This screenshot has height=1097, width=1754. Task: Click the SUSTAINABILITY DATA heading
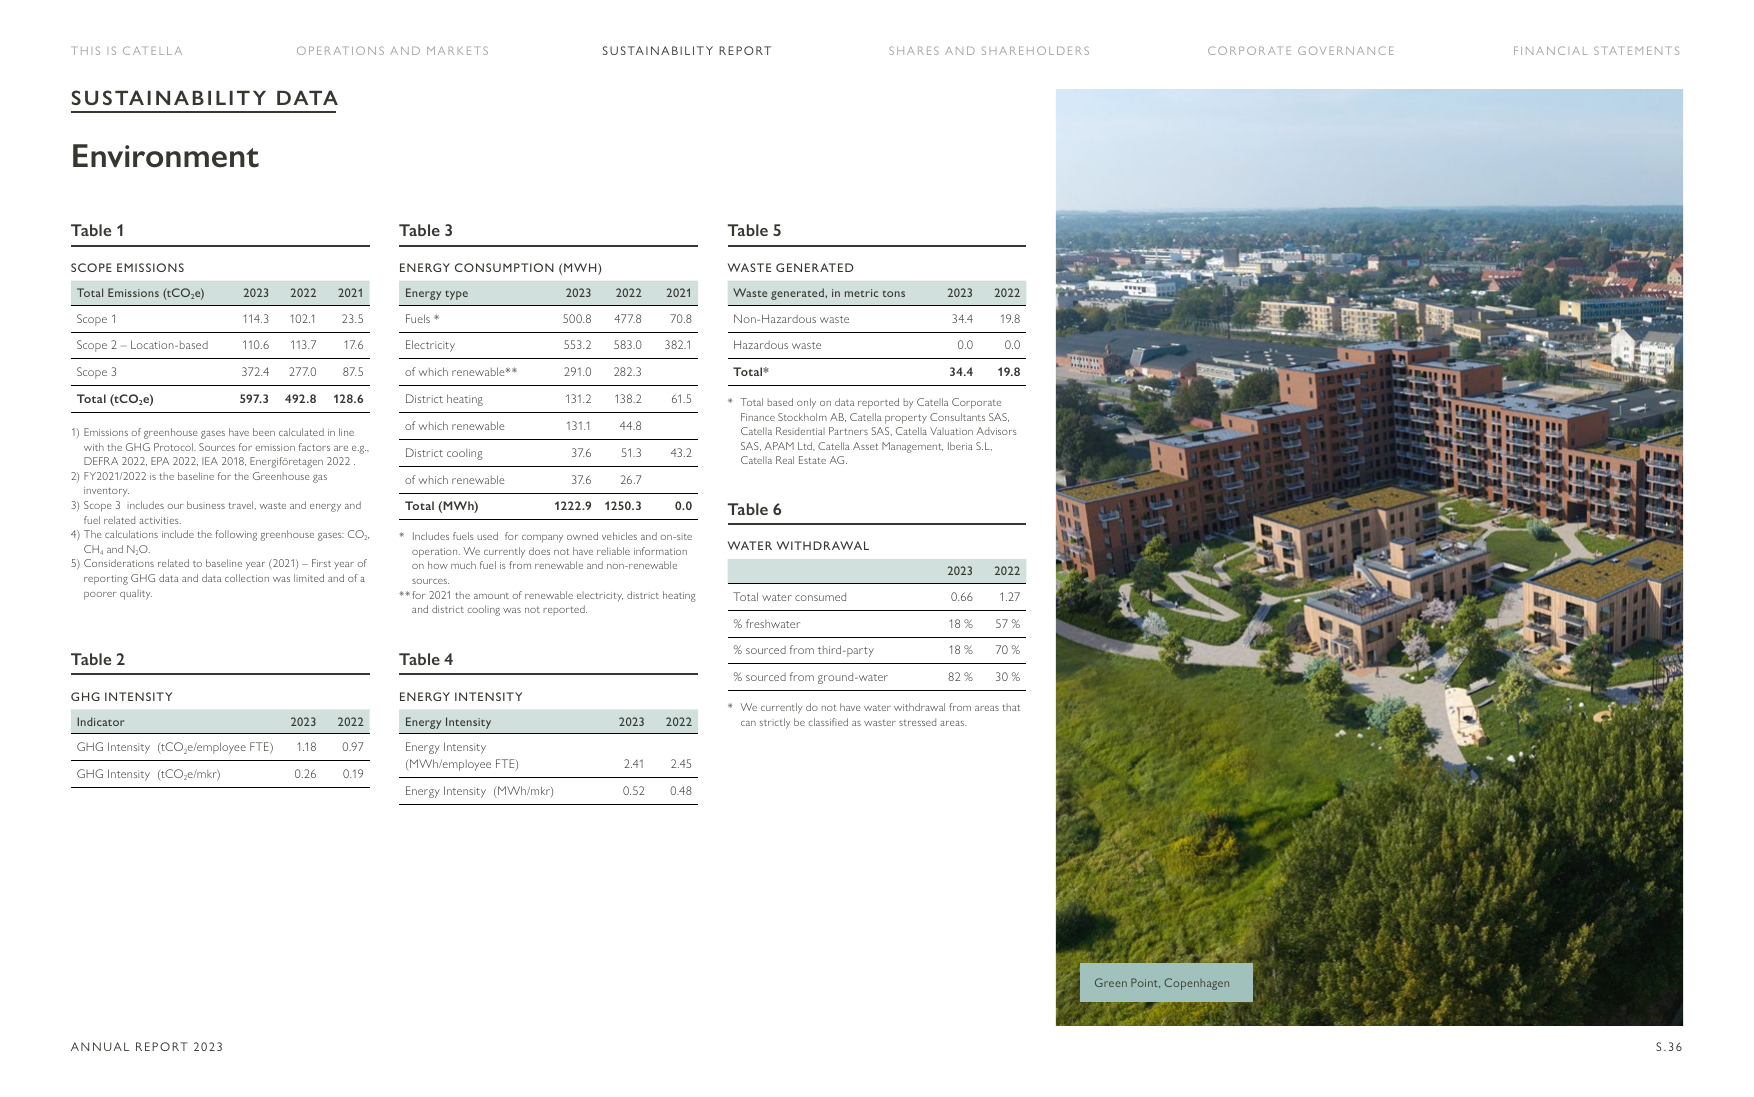(204, 98)
